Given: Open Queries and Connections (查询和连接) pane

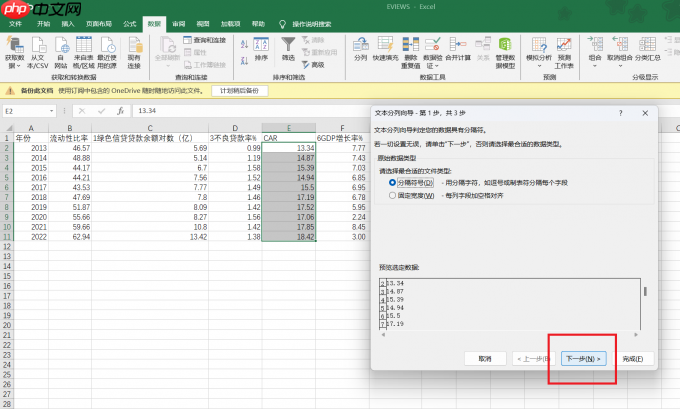Looking at the screenshot, I should [x=205, y=40].
